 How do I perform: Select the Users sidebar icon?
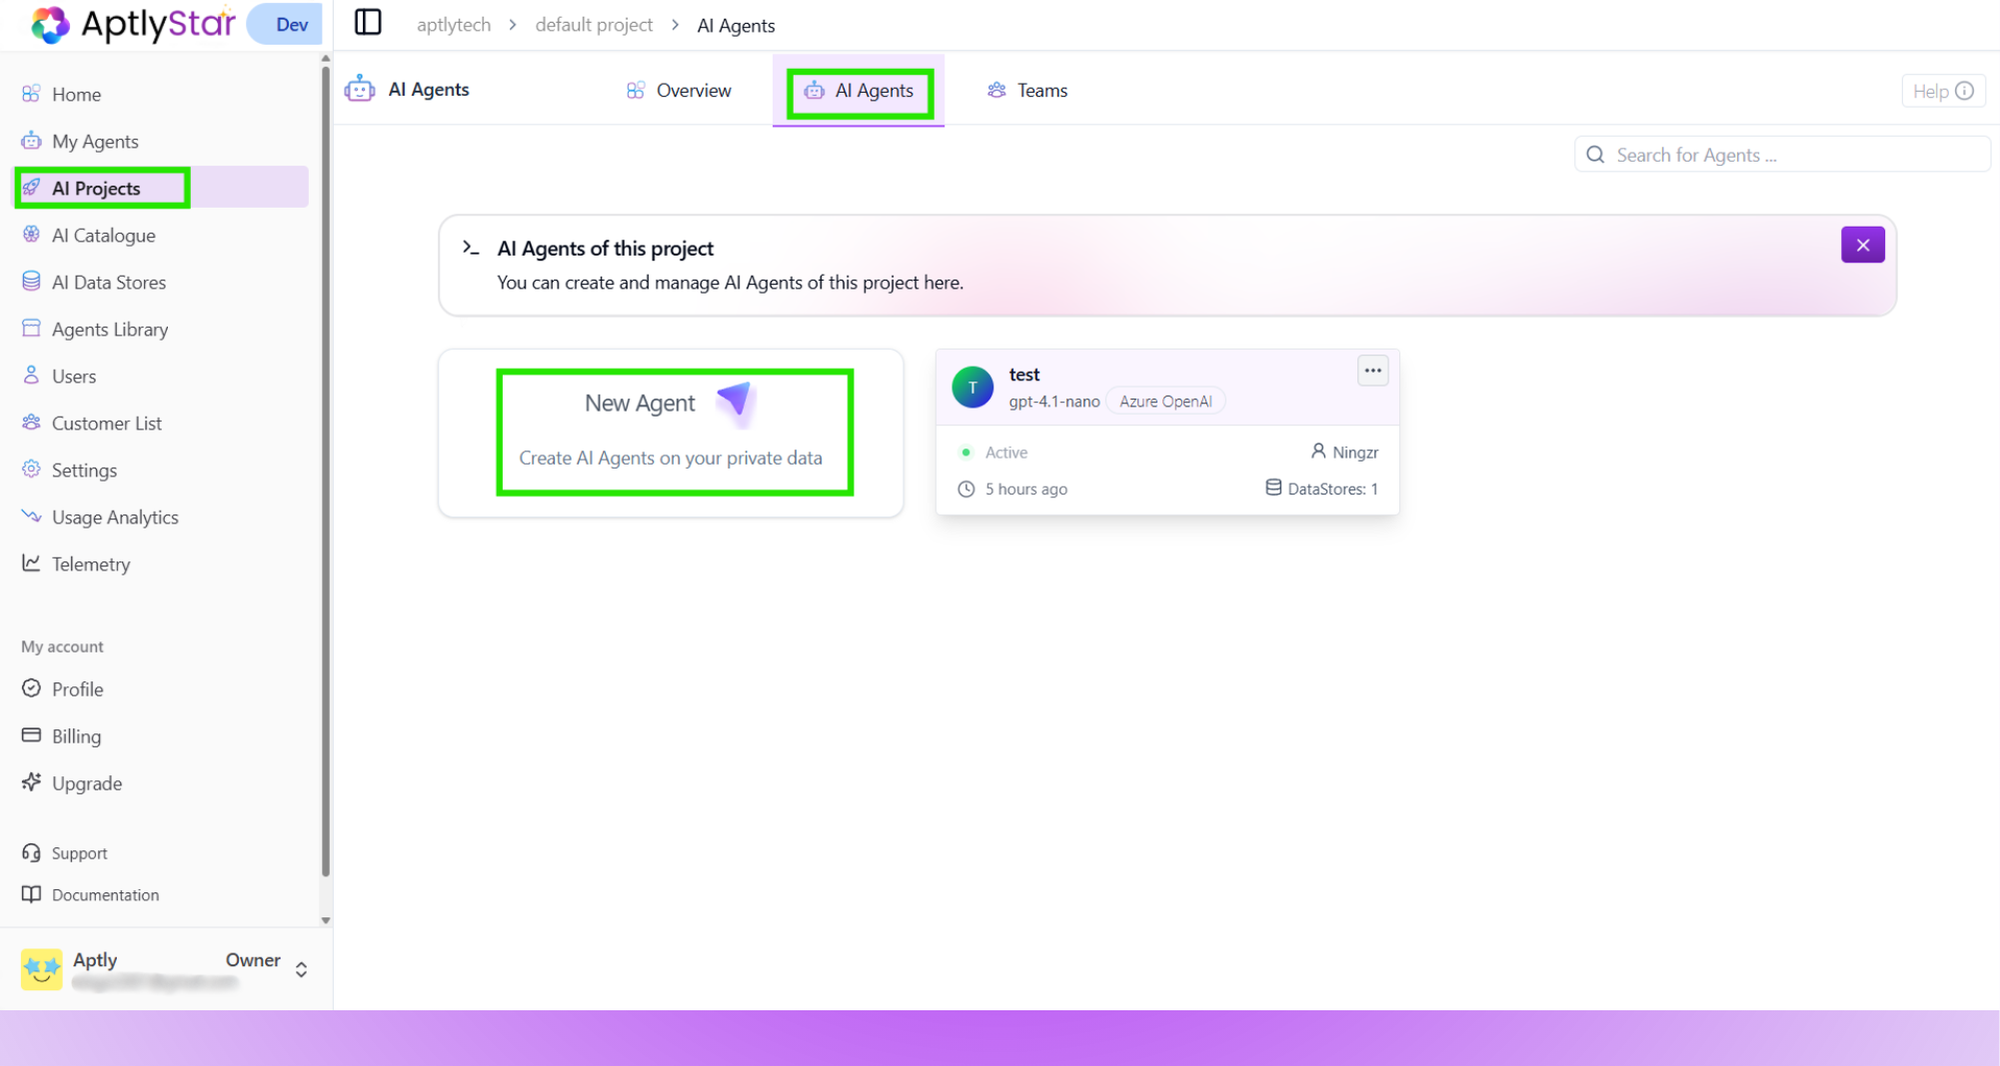(x=32, y=375)
